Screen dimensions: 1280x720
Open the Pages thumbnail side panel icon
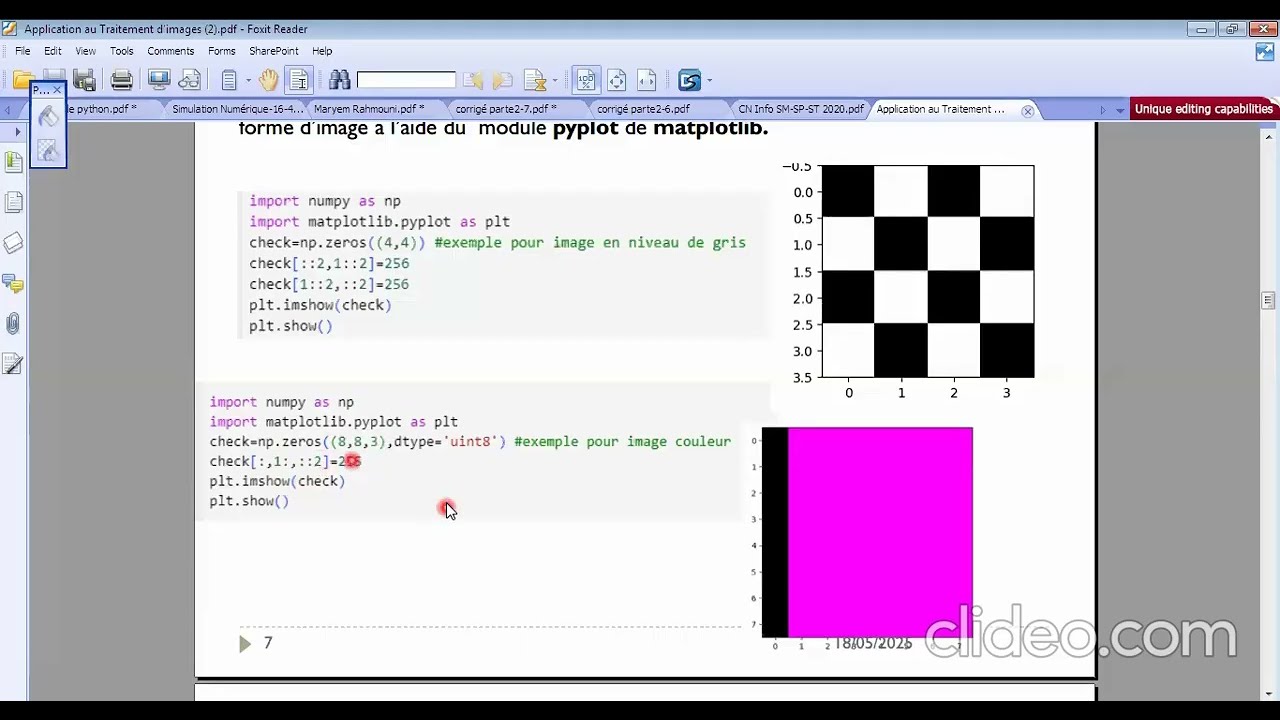[x=13, y=203]
